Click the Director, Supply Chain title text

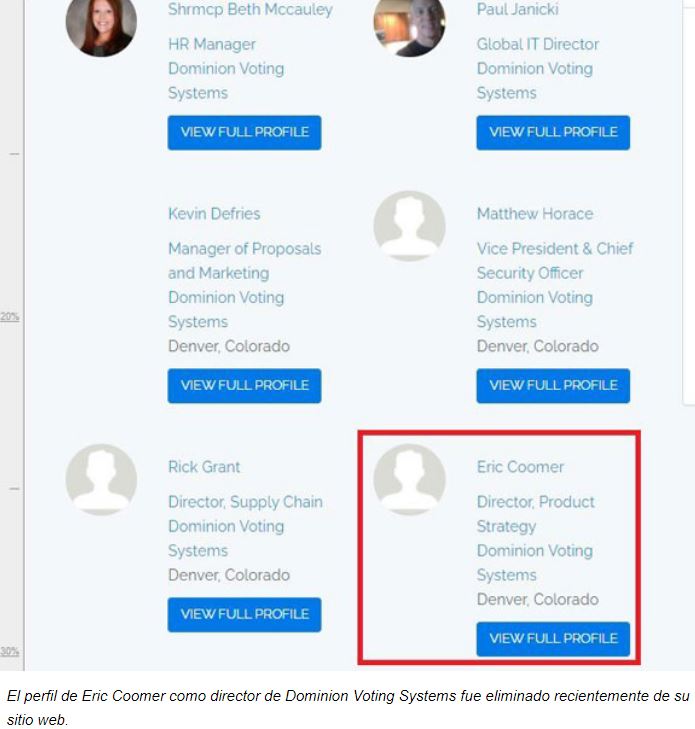point(245,502)
